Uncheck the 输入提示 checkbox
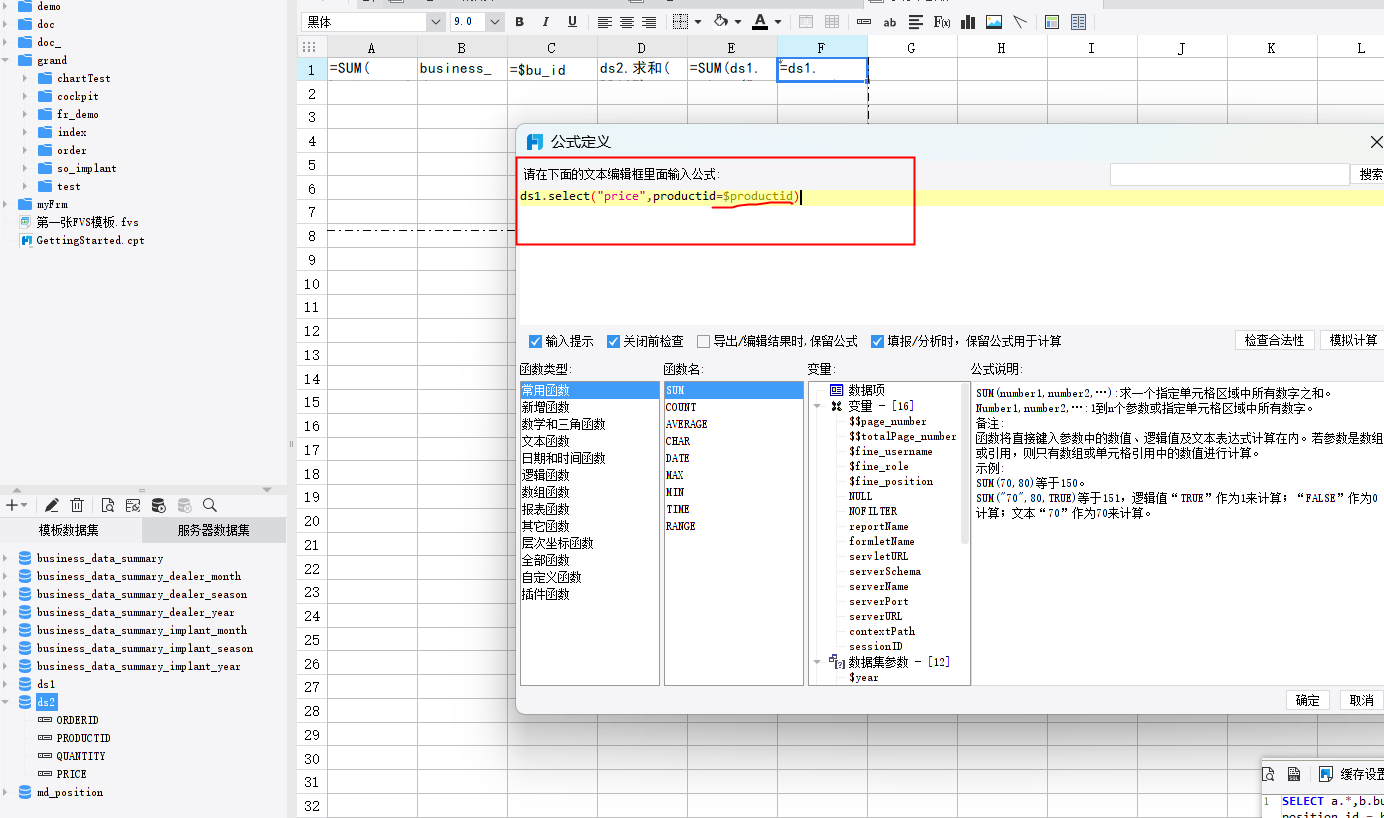The height and width of the screenshot is (818, 1384). (x=535, y=341)
